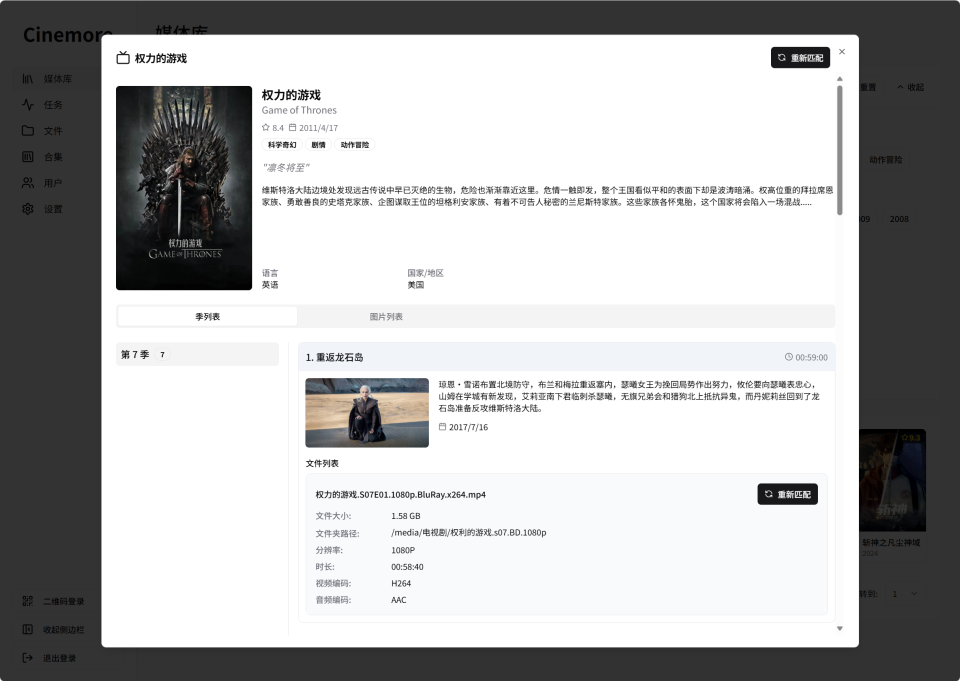Viewport: 960px width, 681px height.
Task: Click the users icon beside 用户
Action: coord(28,183)
